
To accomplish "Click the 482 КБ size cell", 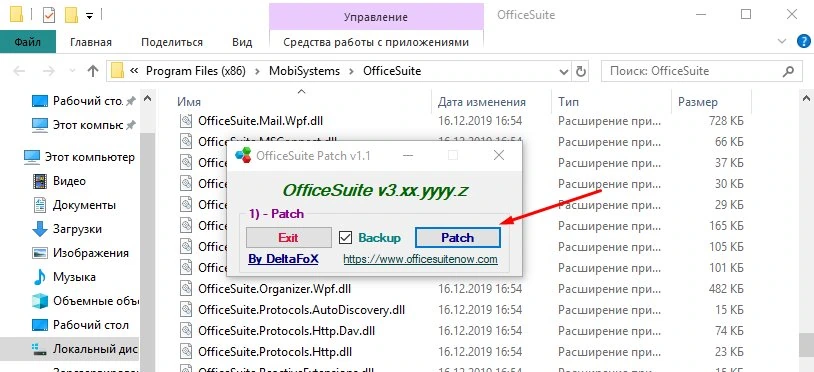I will pyautogui.click(x=726, y=288).
